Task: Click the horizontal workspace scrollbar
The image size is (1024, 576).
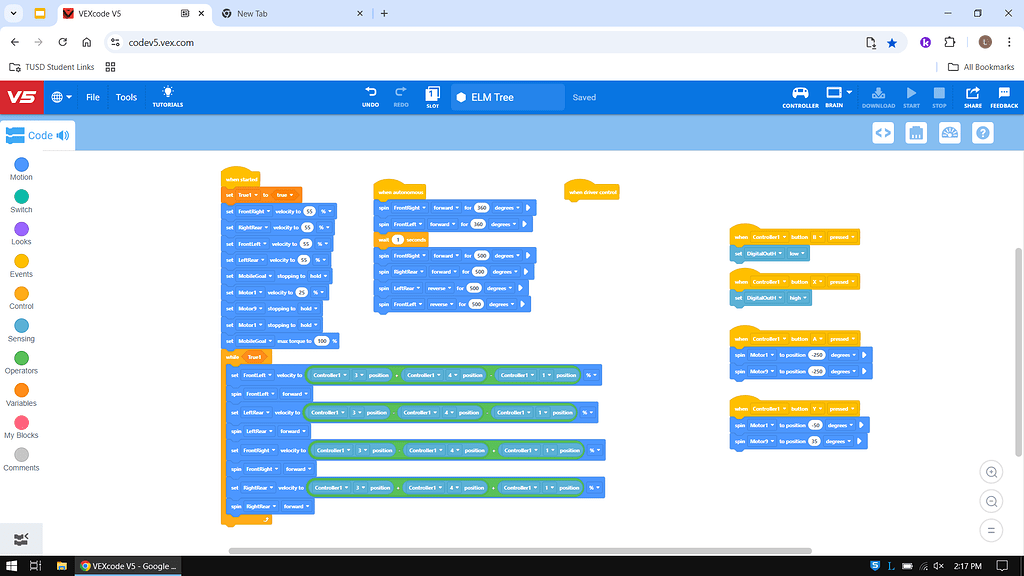Action: [x=520, y=551]
